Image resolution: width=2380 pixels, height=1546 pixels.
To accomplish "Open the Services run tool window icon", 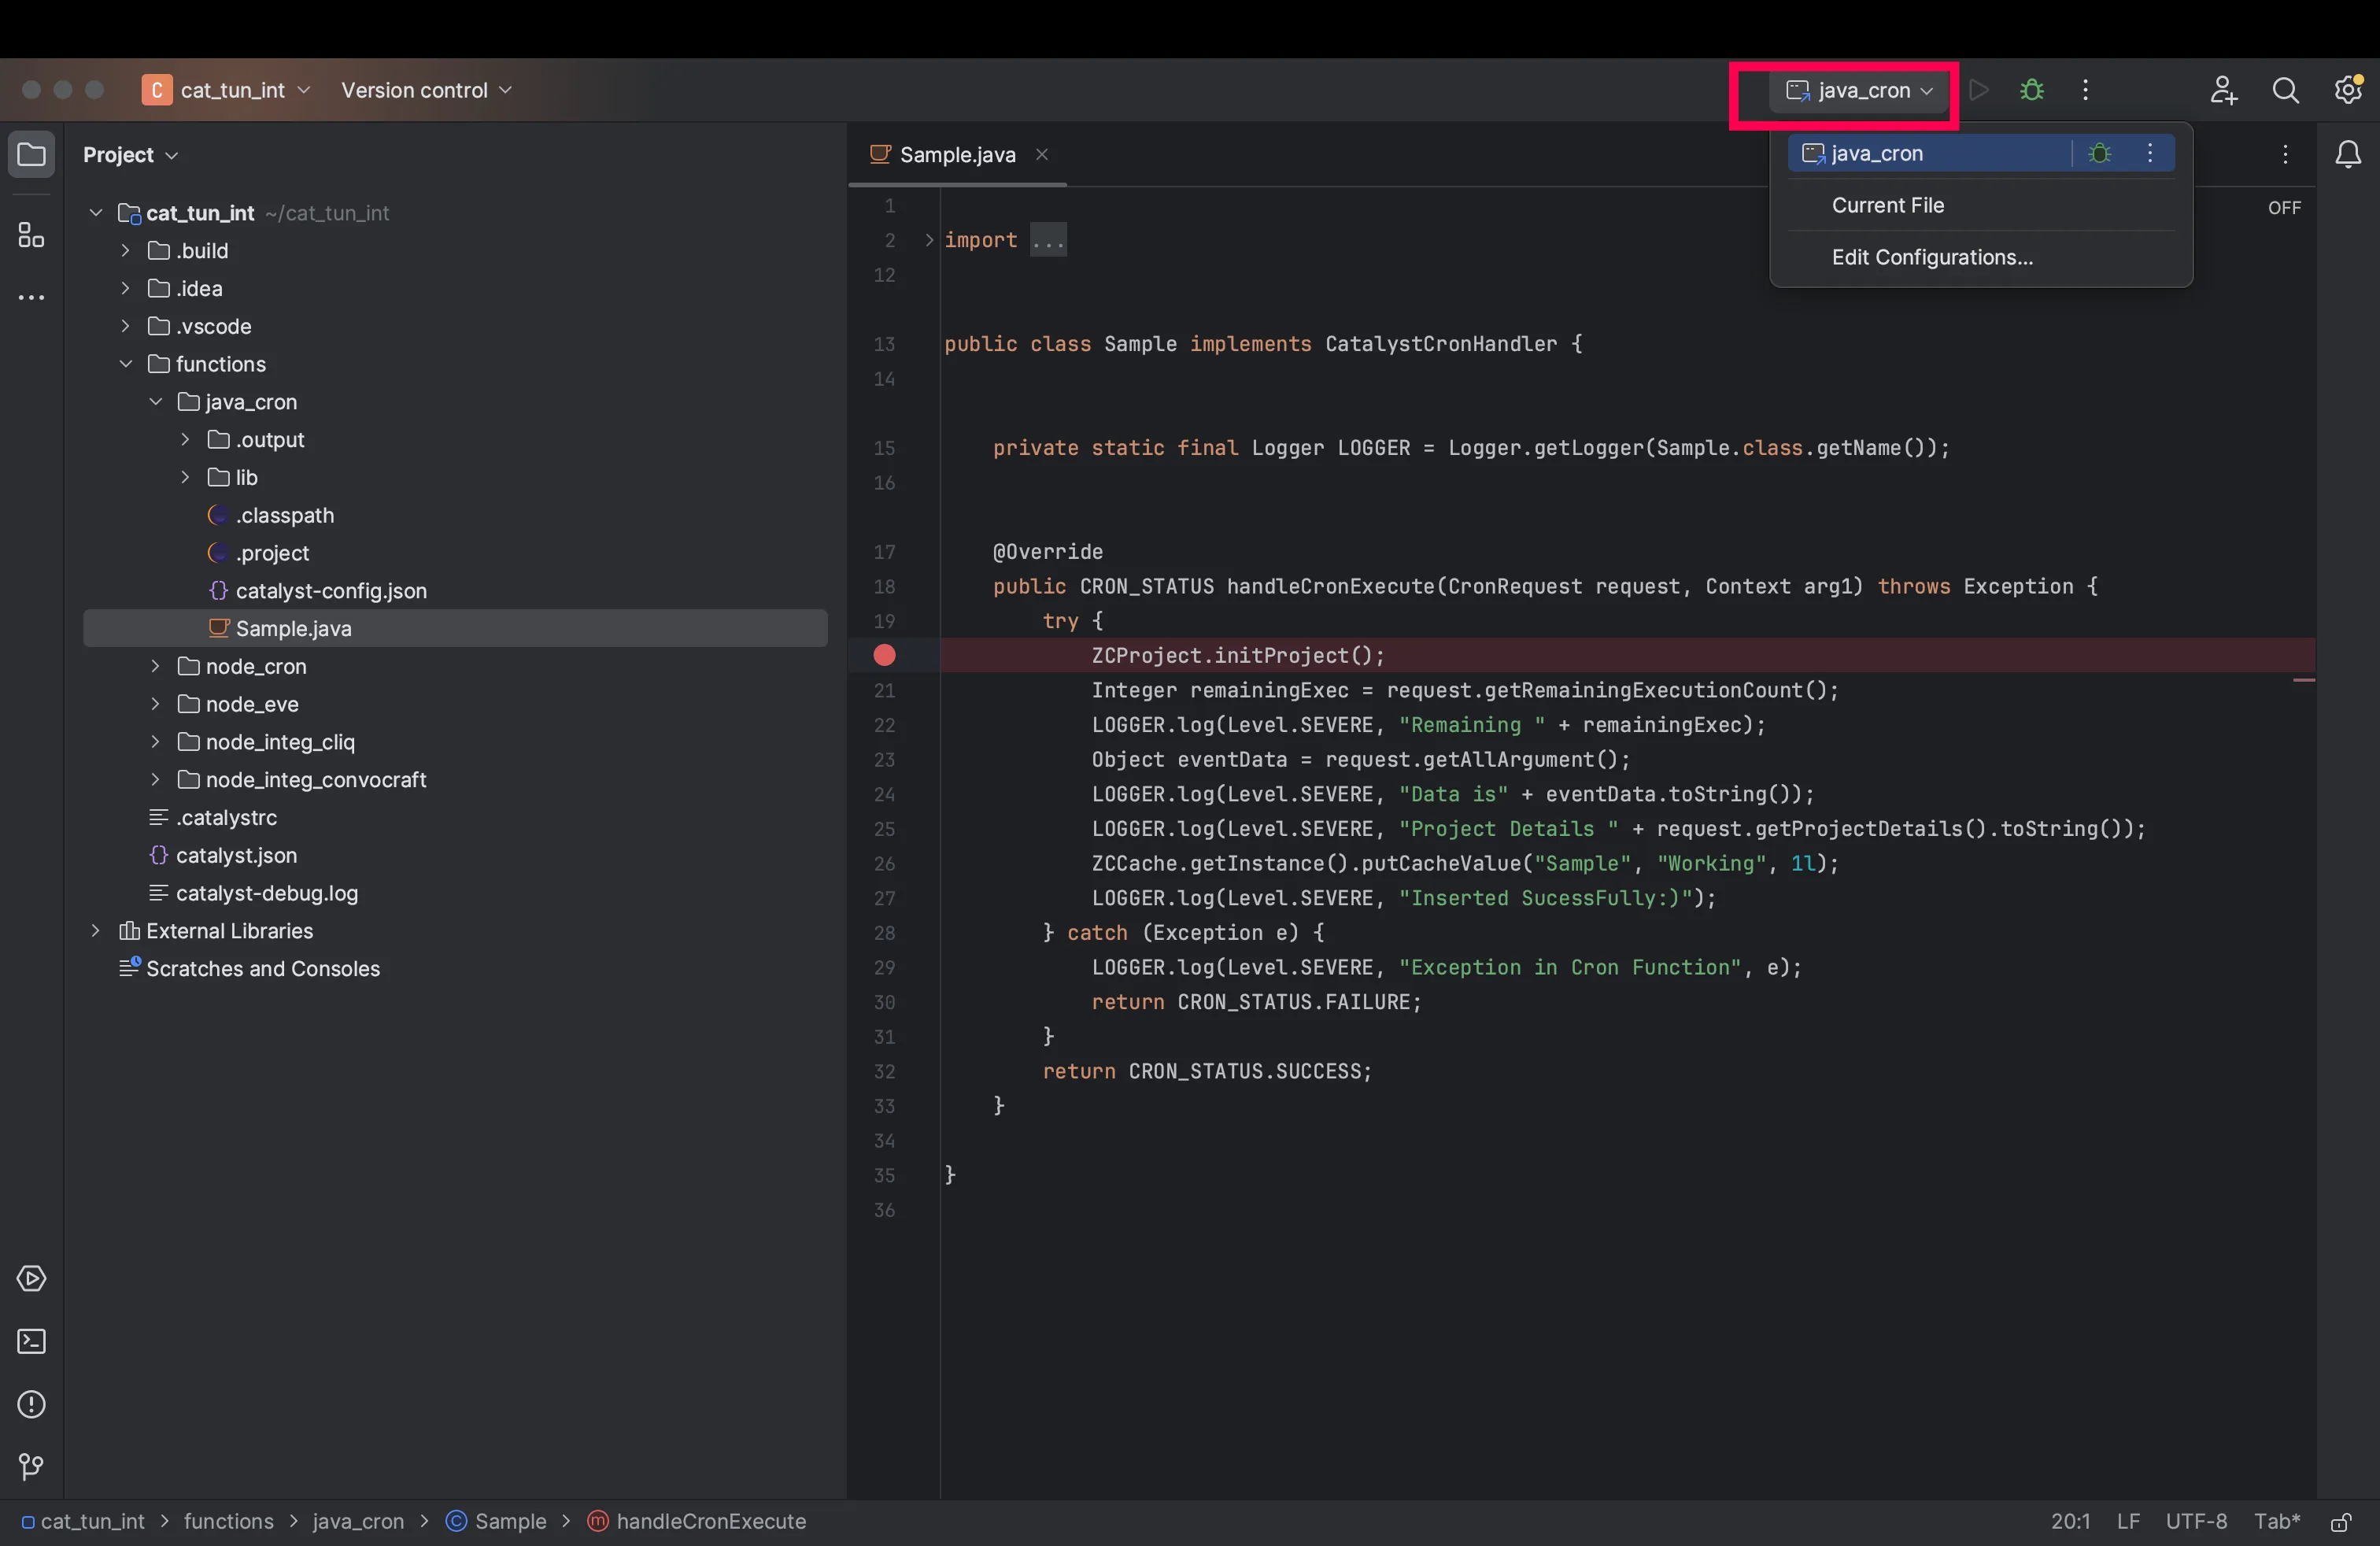I will coord(32,1278).
